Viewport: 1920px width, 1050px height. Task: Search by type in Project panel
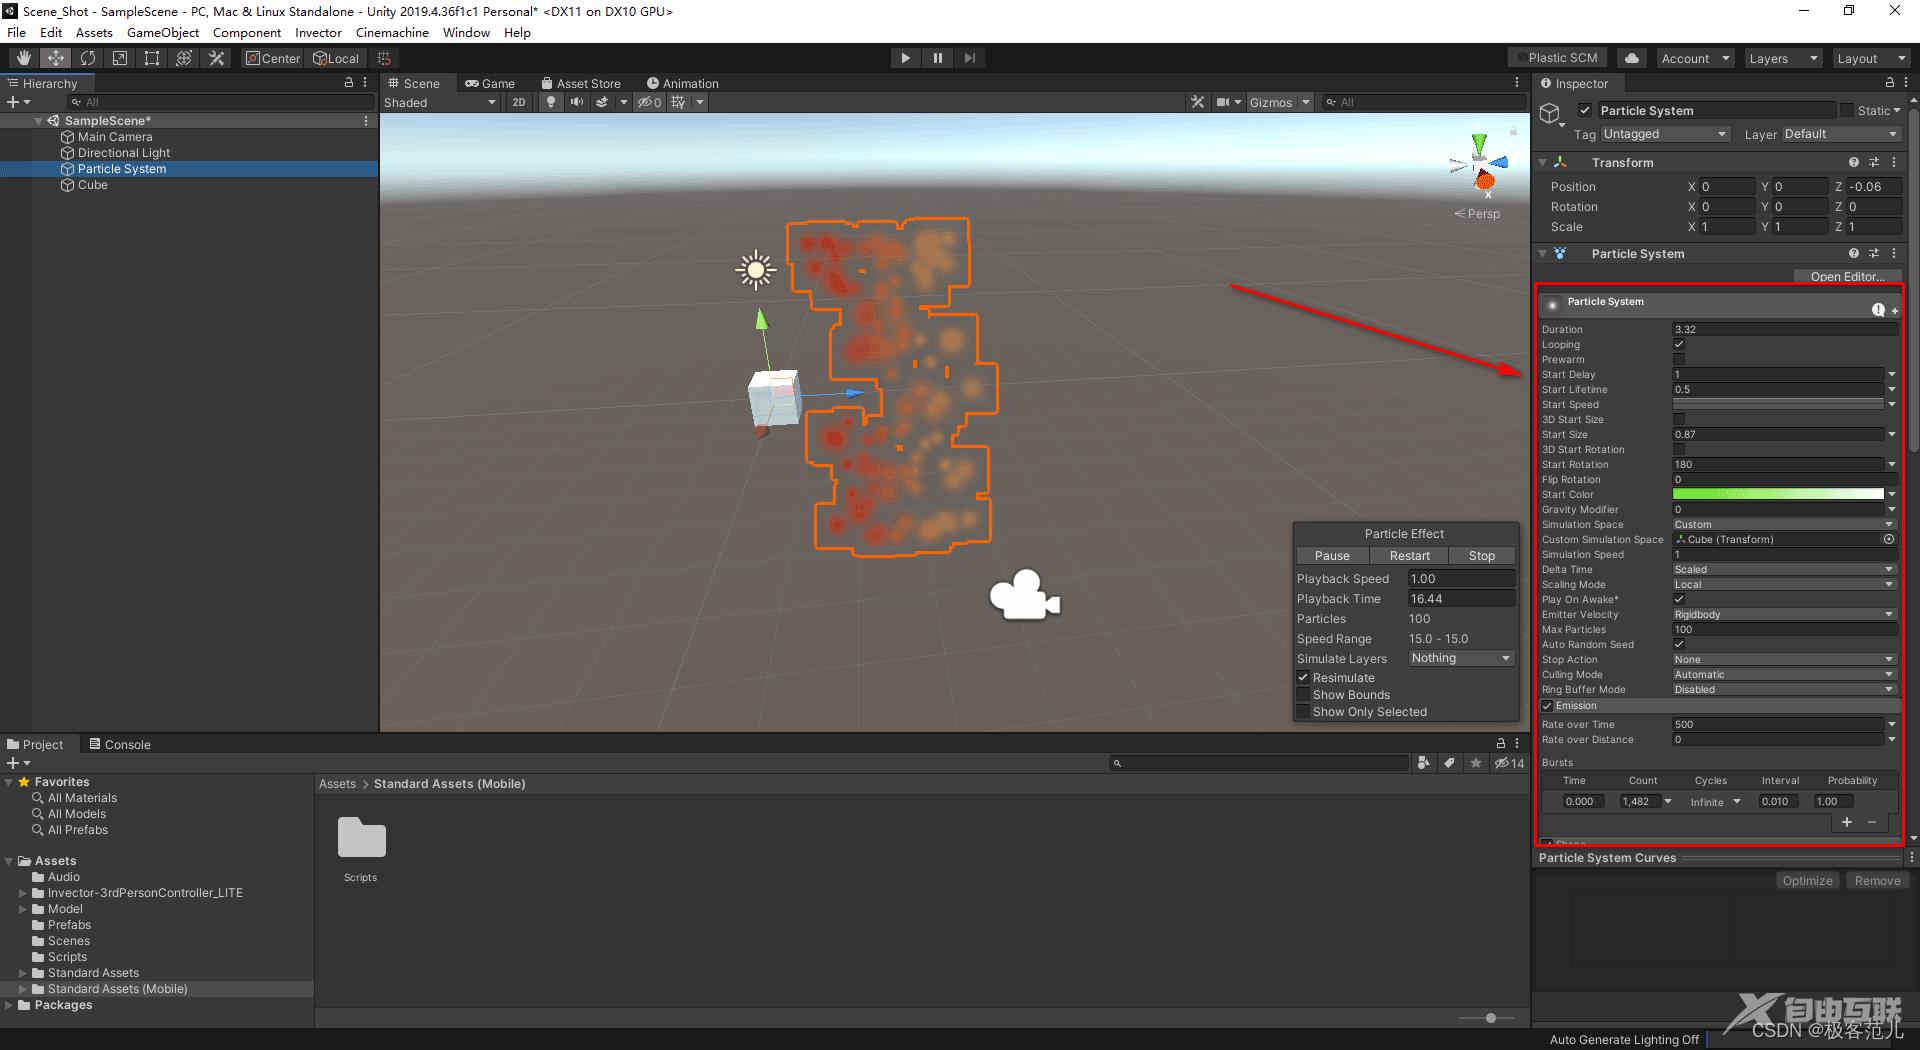click(x=1424, y=763)
